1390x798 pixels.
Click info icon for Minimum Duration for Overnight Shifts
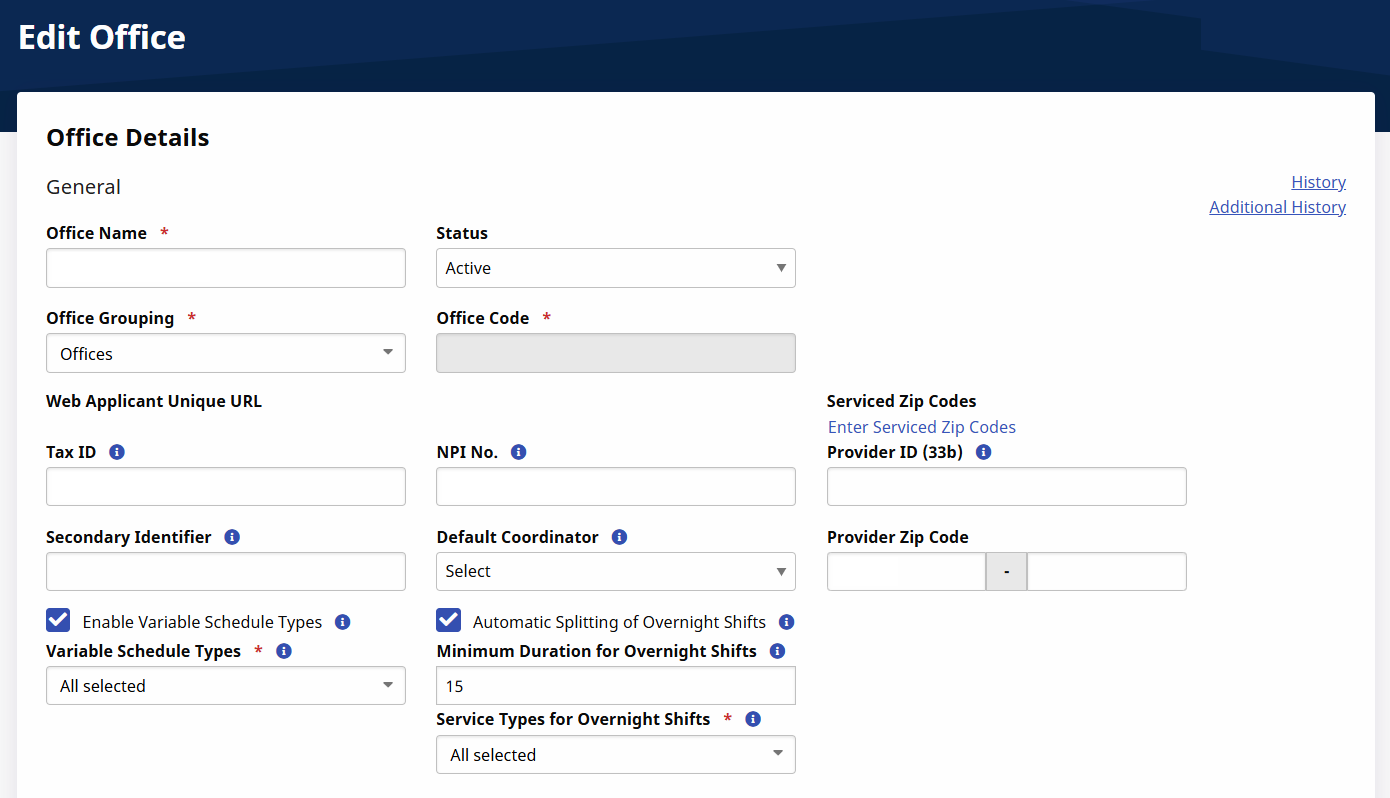pyautogui.click(x=777, y=651)
